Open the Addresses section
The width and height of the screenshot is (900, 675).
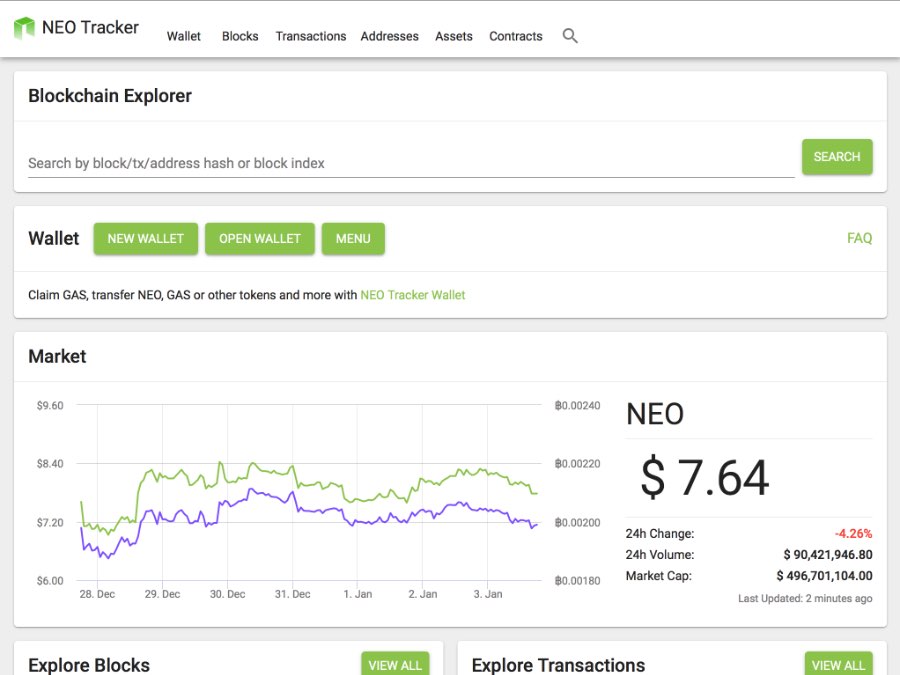coord(390,36)
